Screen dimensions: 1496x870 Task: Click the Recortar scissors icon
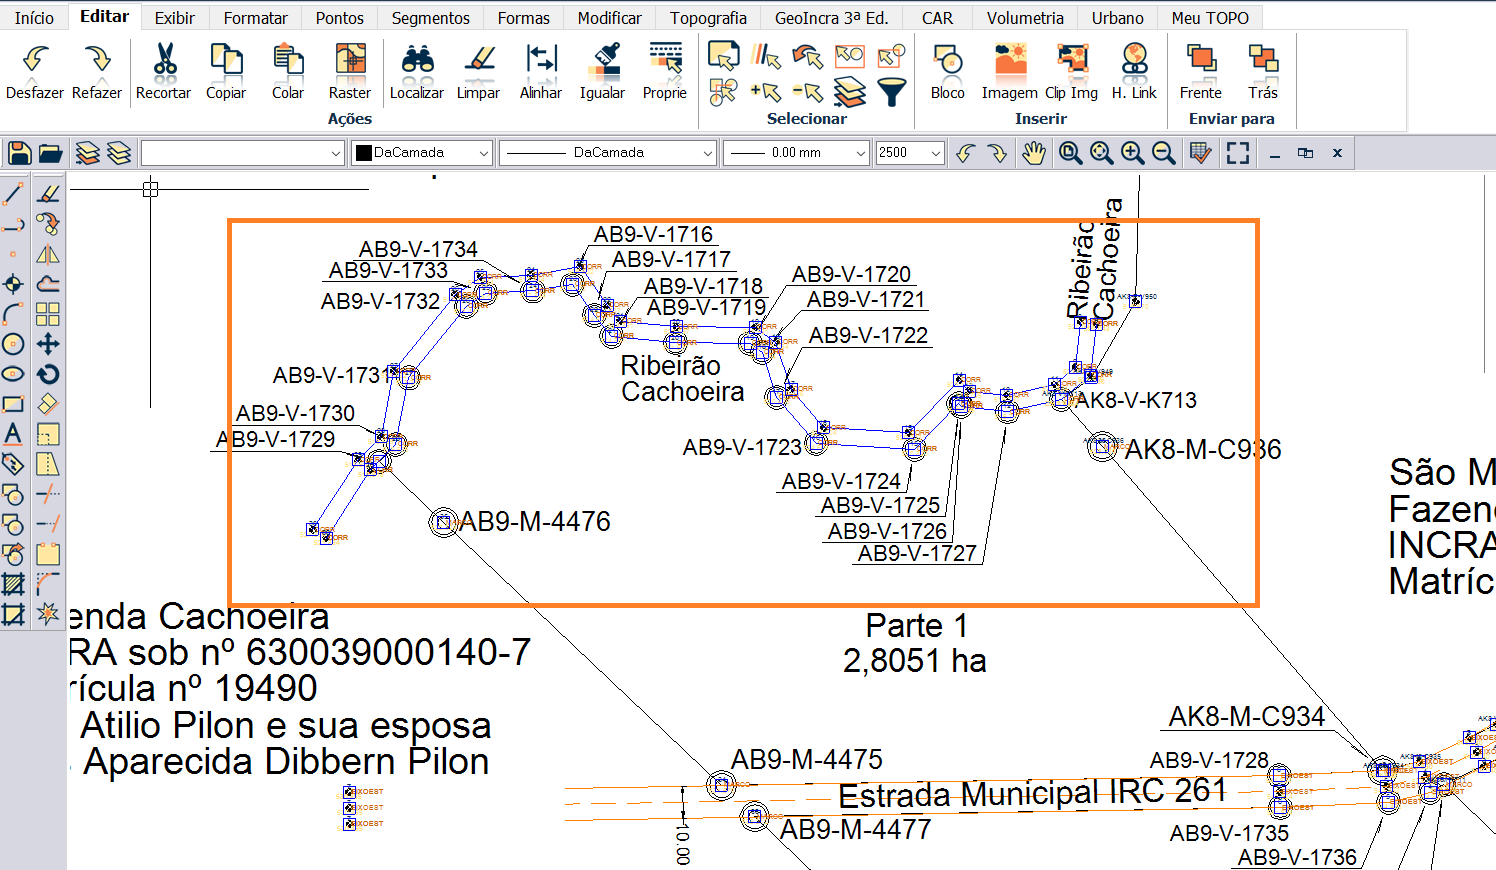164,61
